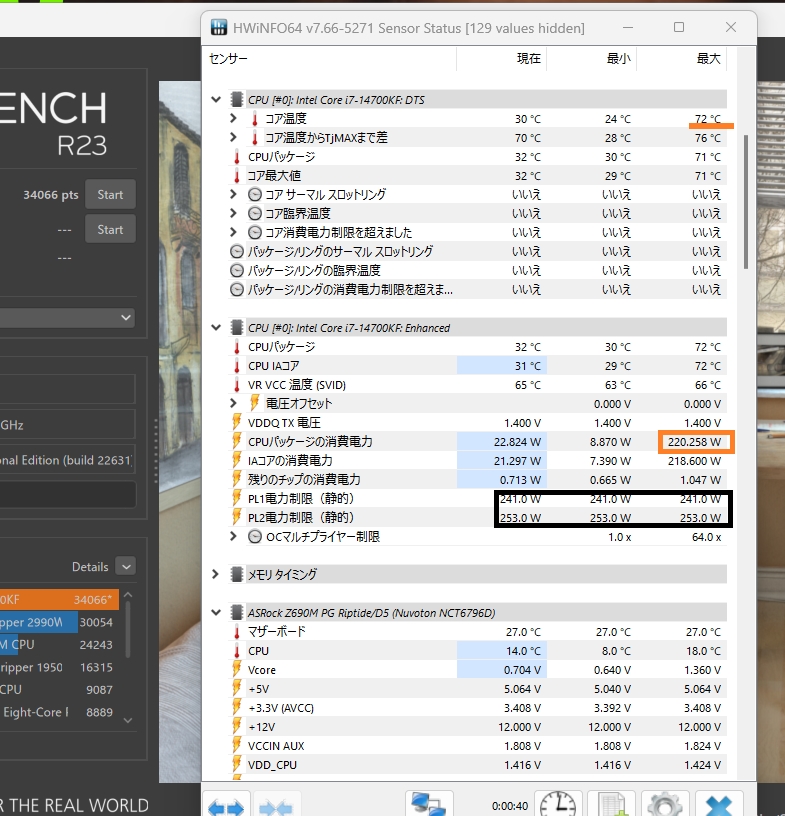Start logging with the spreadsheet plus icon

(x=612, y=806)
